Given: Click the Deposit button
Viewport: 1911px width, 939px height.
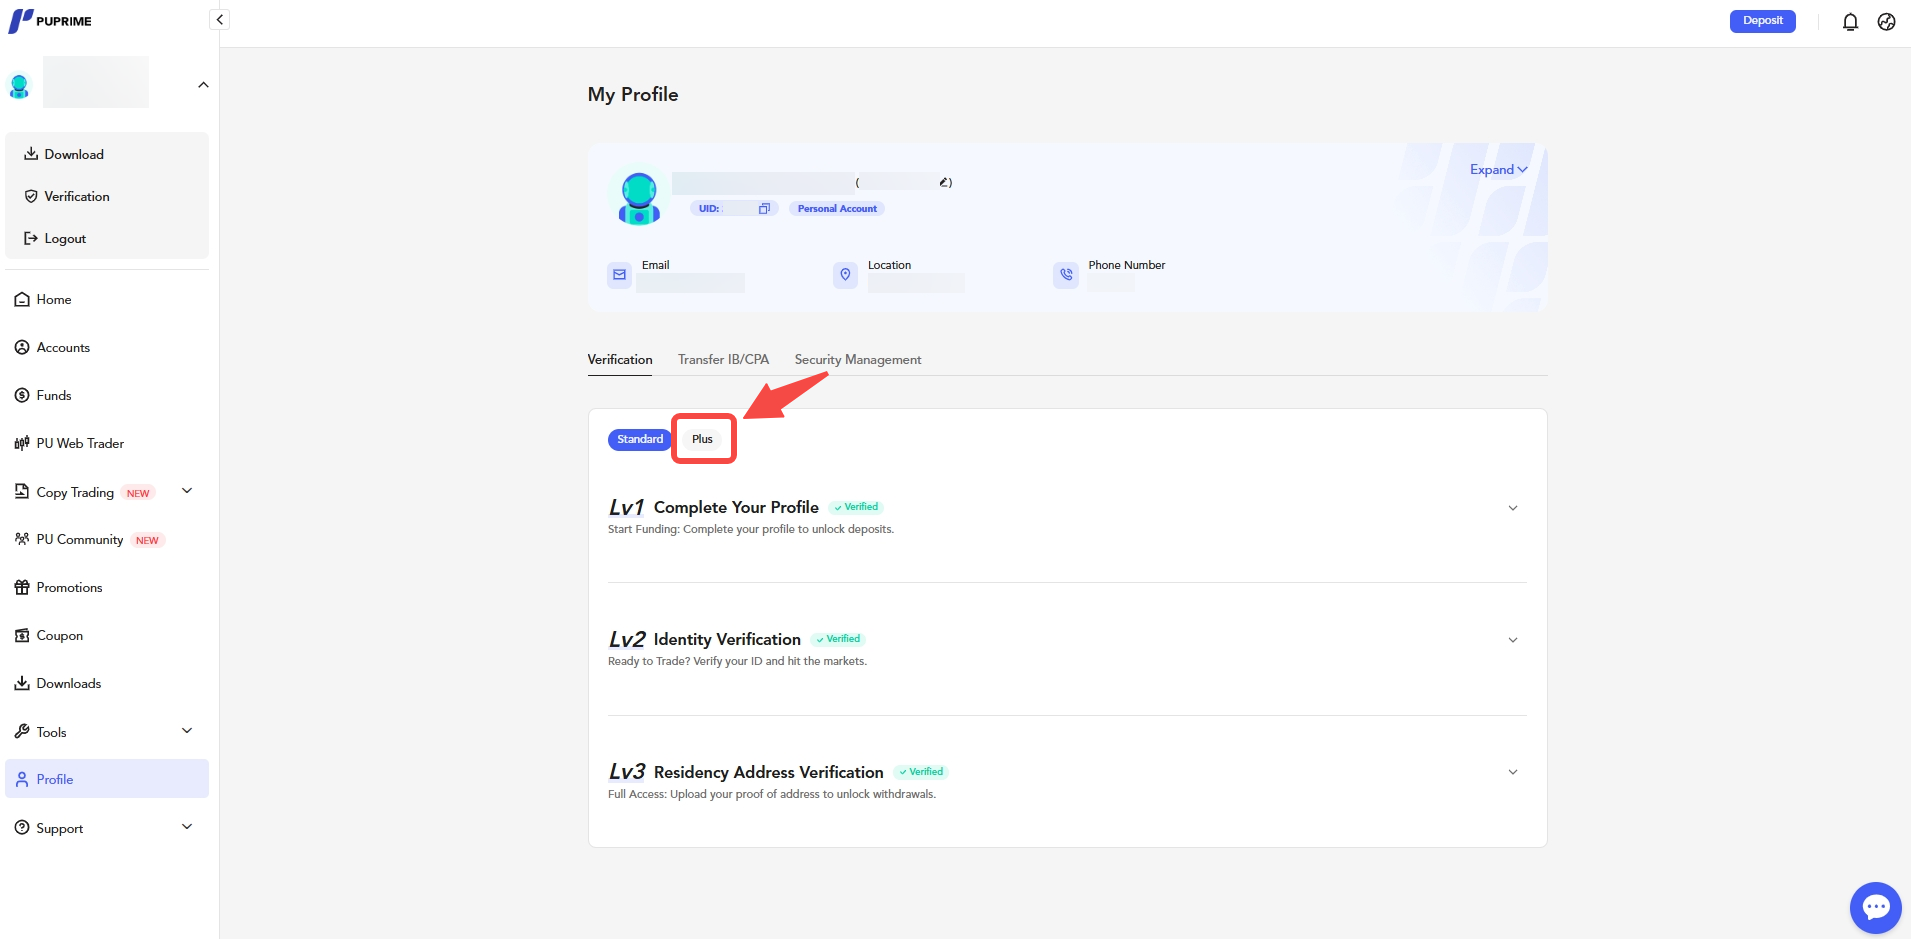Looking at the screenshot, I should tap(1762, 21).
